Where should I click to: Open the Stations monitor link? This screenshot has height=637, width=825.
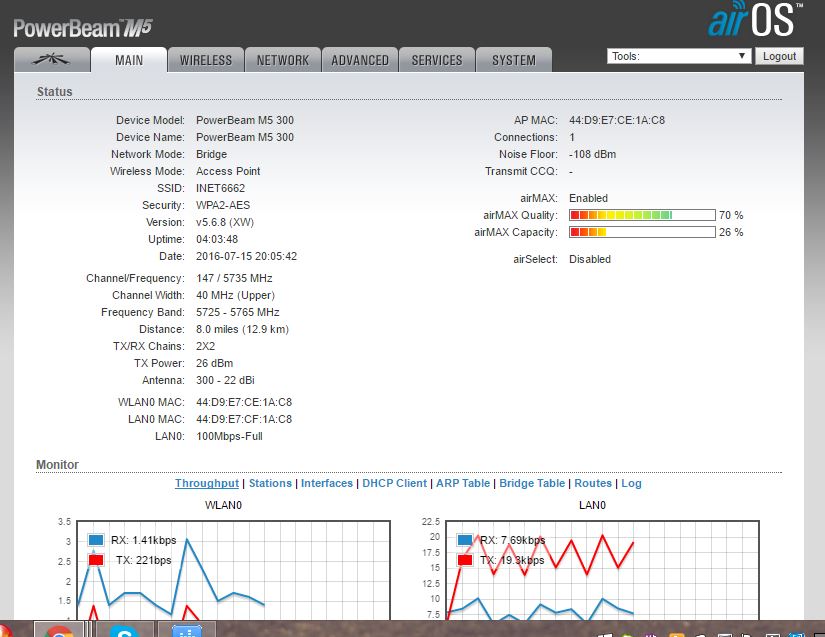pos(270,483)
